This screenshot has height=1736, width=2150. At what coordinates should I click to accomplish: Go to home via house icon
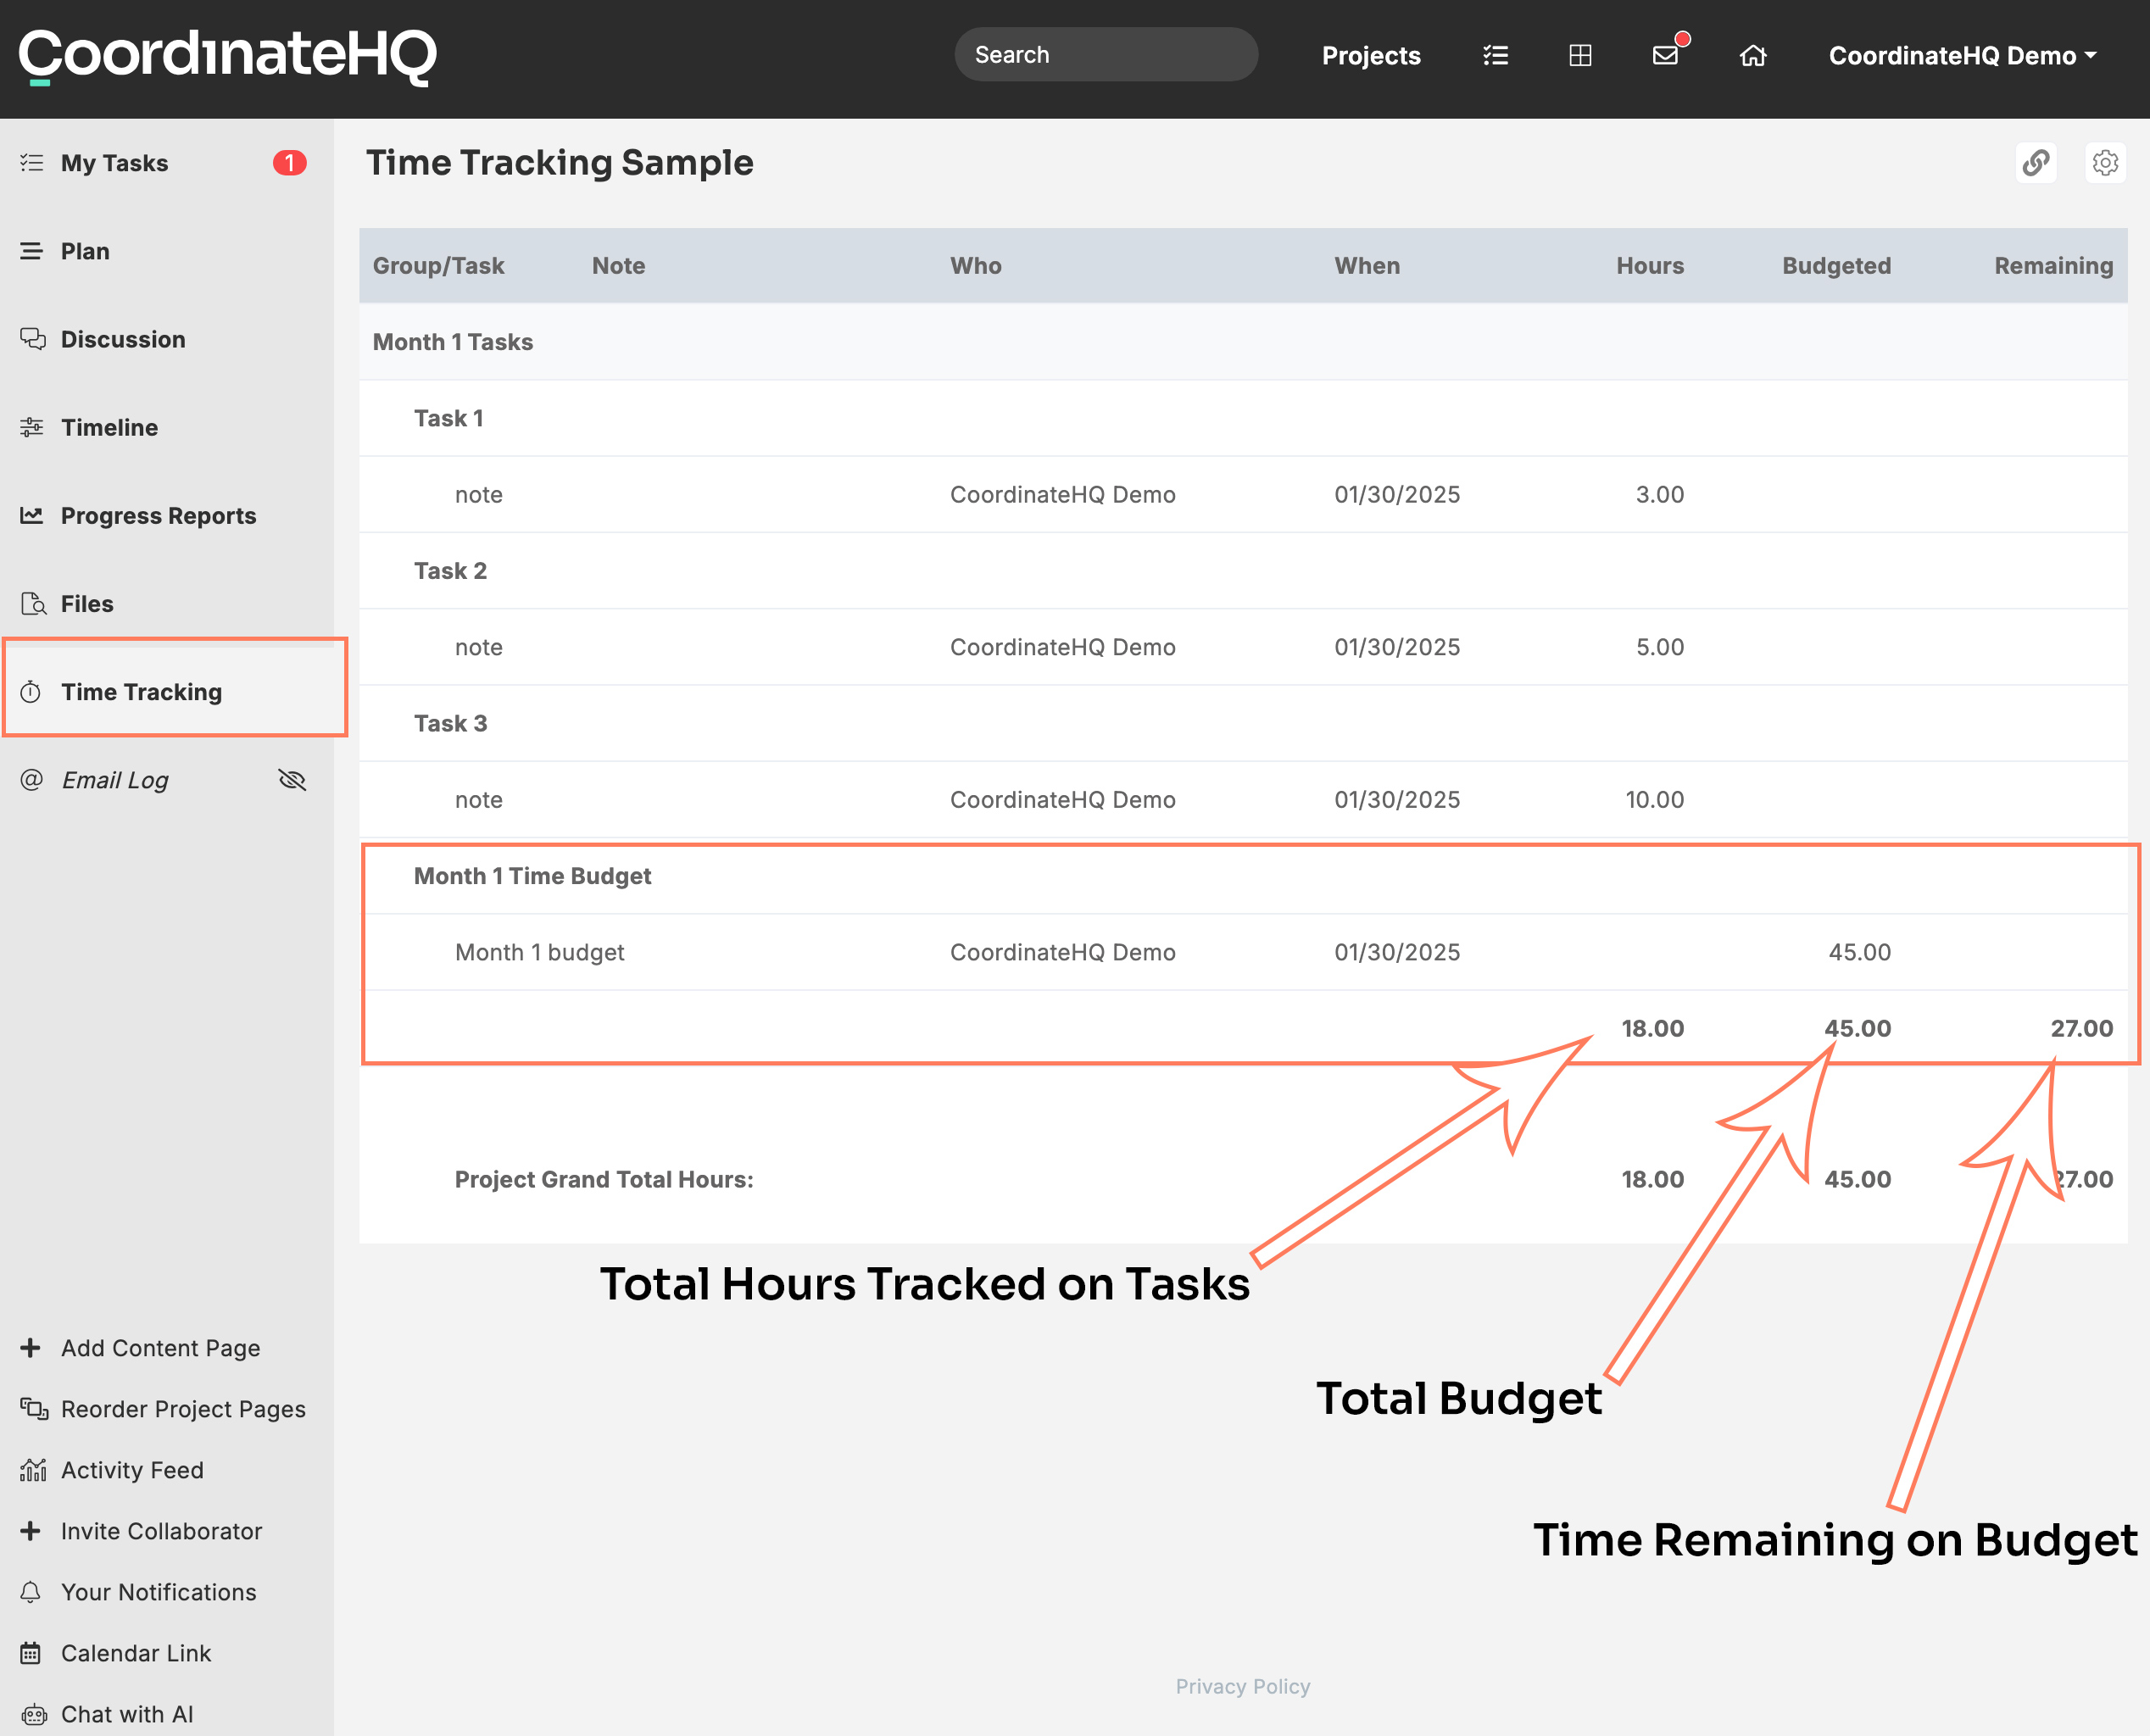(x=1753, y=56)
